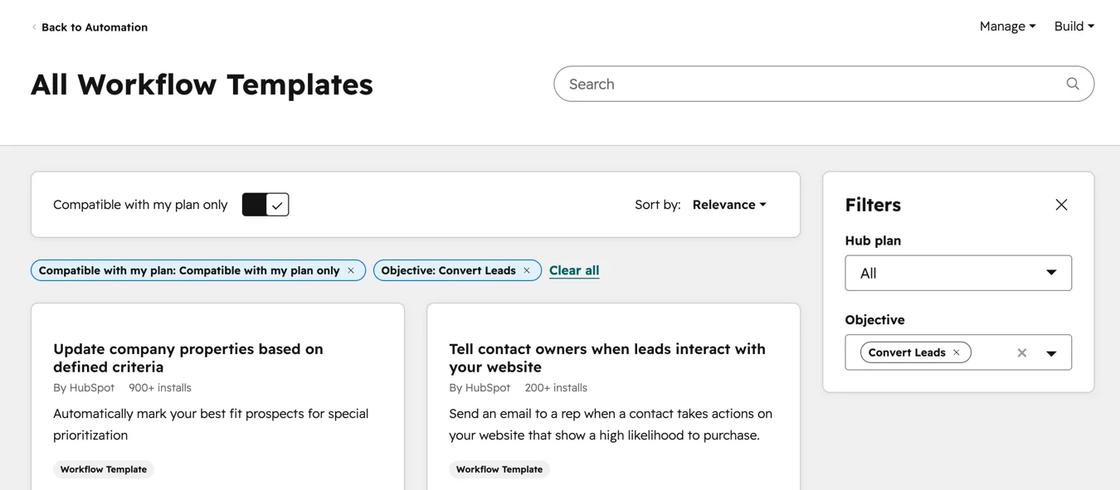This screenshot has height=490, width=1120.
Task: Click the All Workflow Templates heading
Action: [x=201, y=84]
